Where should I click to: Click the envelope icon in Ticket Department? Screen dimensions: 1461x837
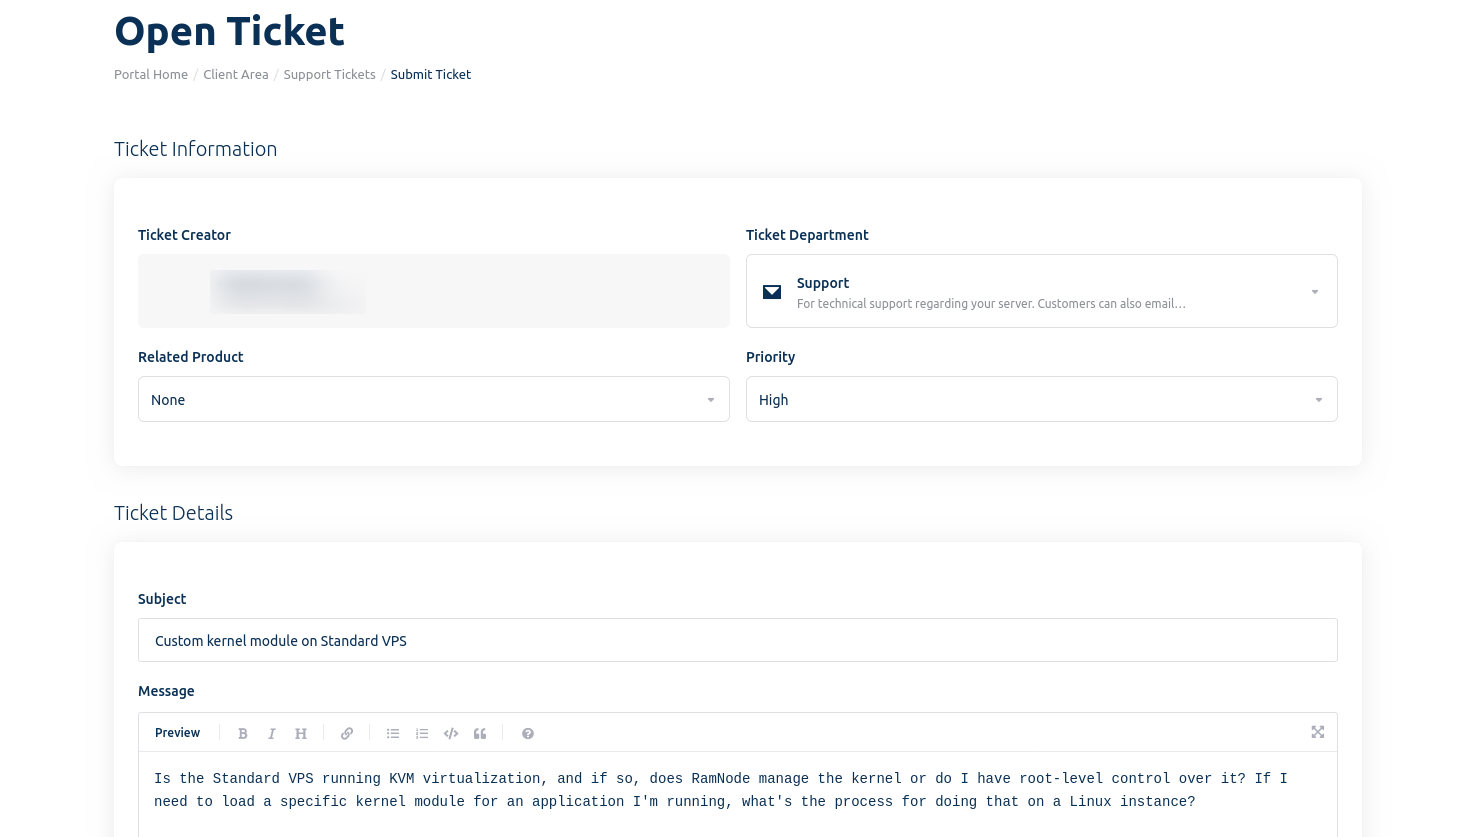(772, 292)
